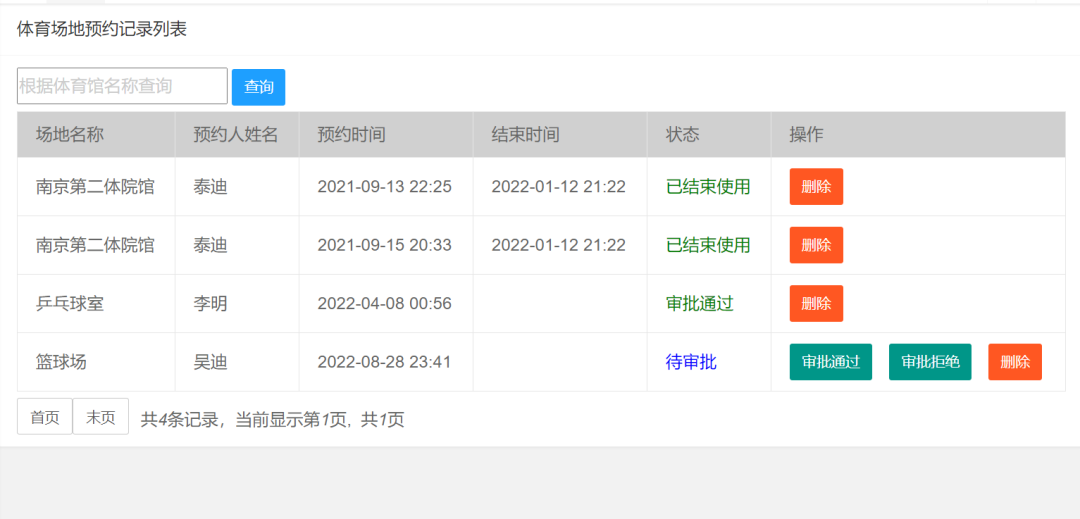Delete the 篮球场 reservation by 吴迪
The image size is (1080, 519).
click(x=1015, y=362)
